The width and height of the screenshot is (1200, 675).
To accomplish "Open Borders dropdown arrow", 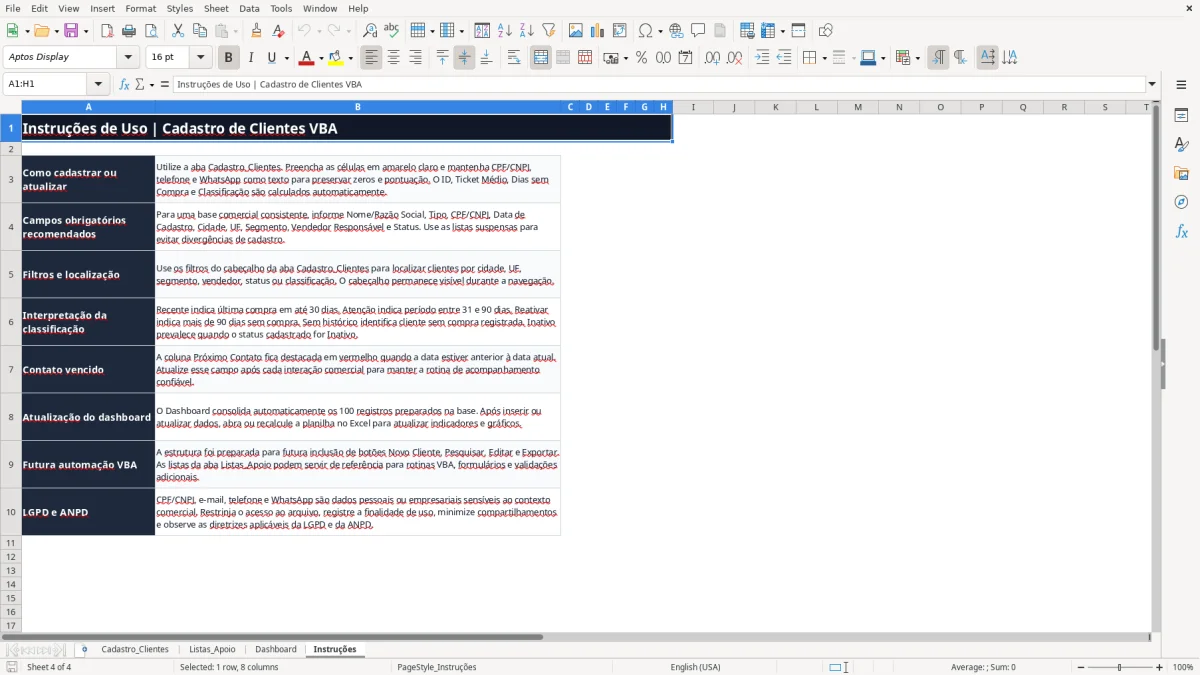I will point(825,58).
